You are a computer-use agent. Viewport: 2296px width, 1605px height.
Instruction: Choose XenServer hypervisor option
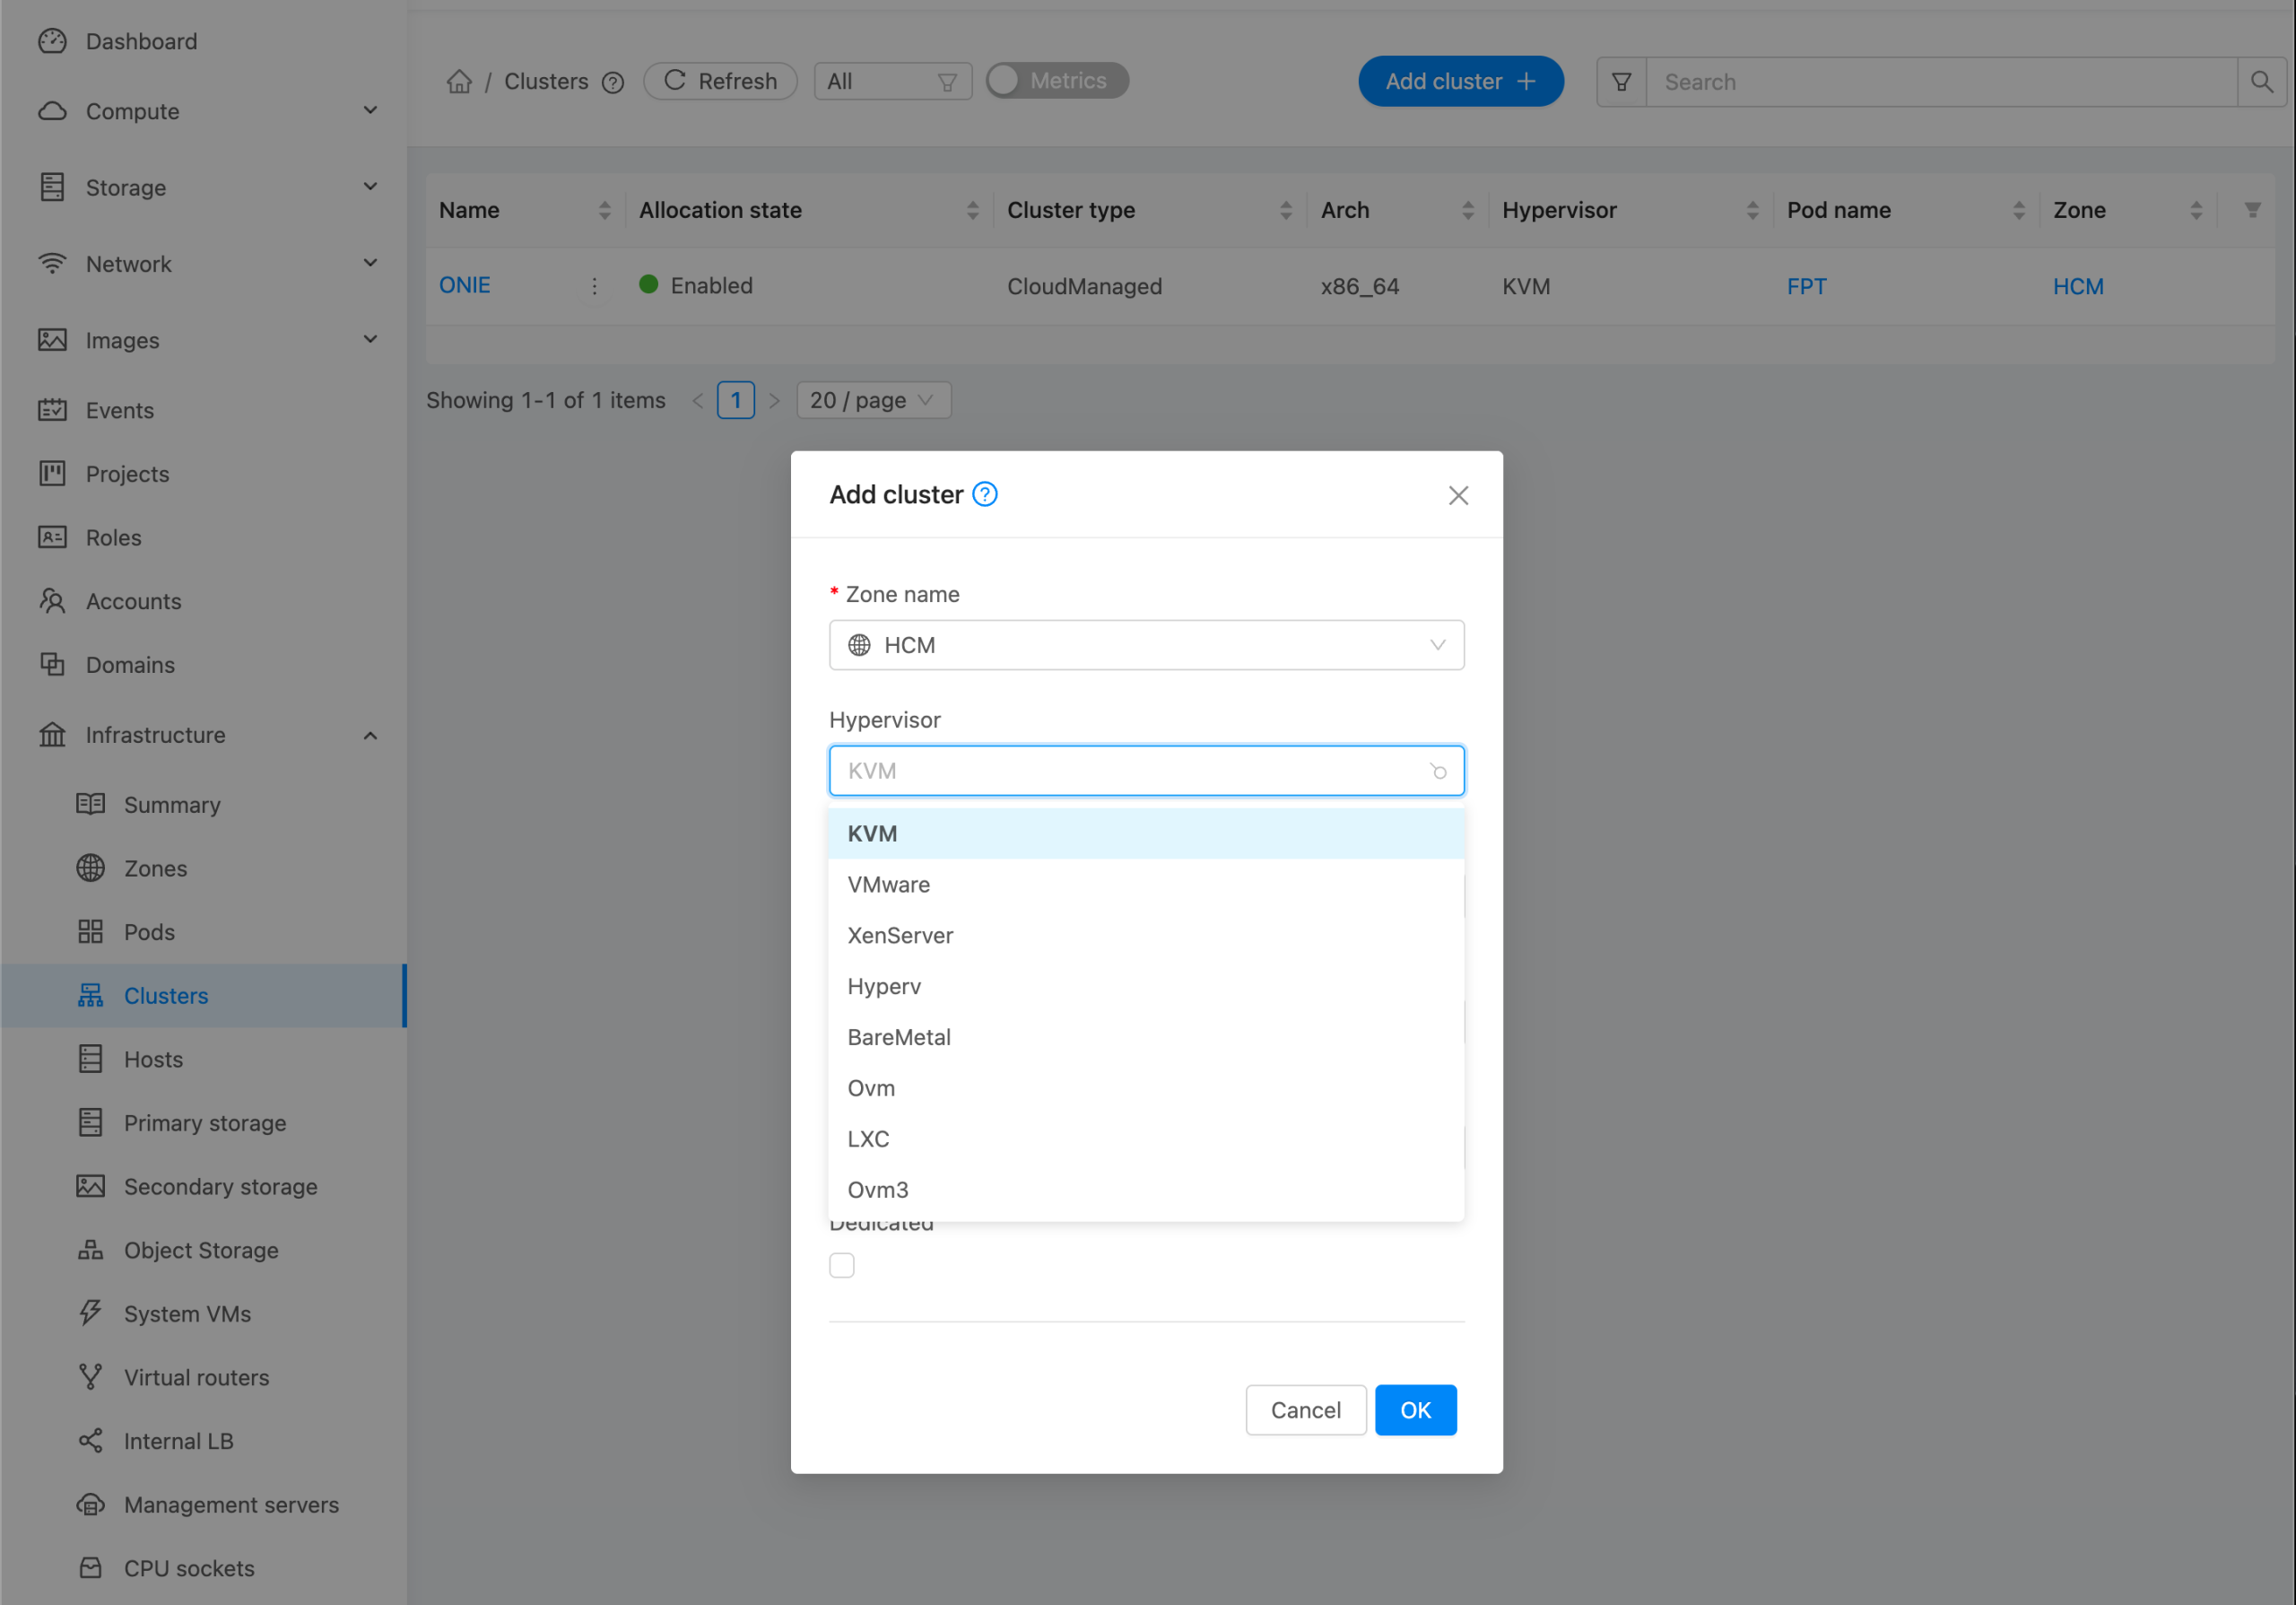tap(900, 935)
